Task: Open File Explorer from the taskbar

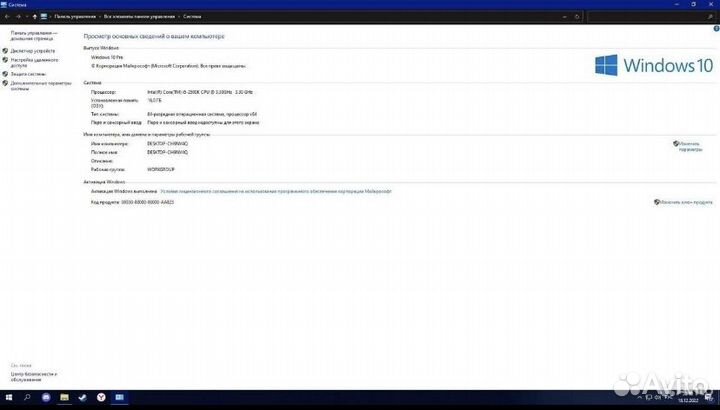Action: (64, 398)
